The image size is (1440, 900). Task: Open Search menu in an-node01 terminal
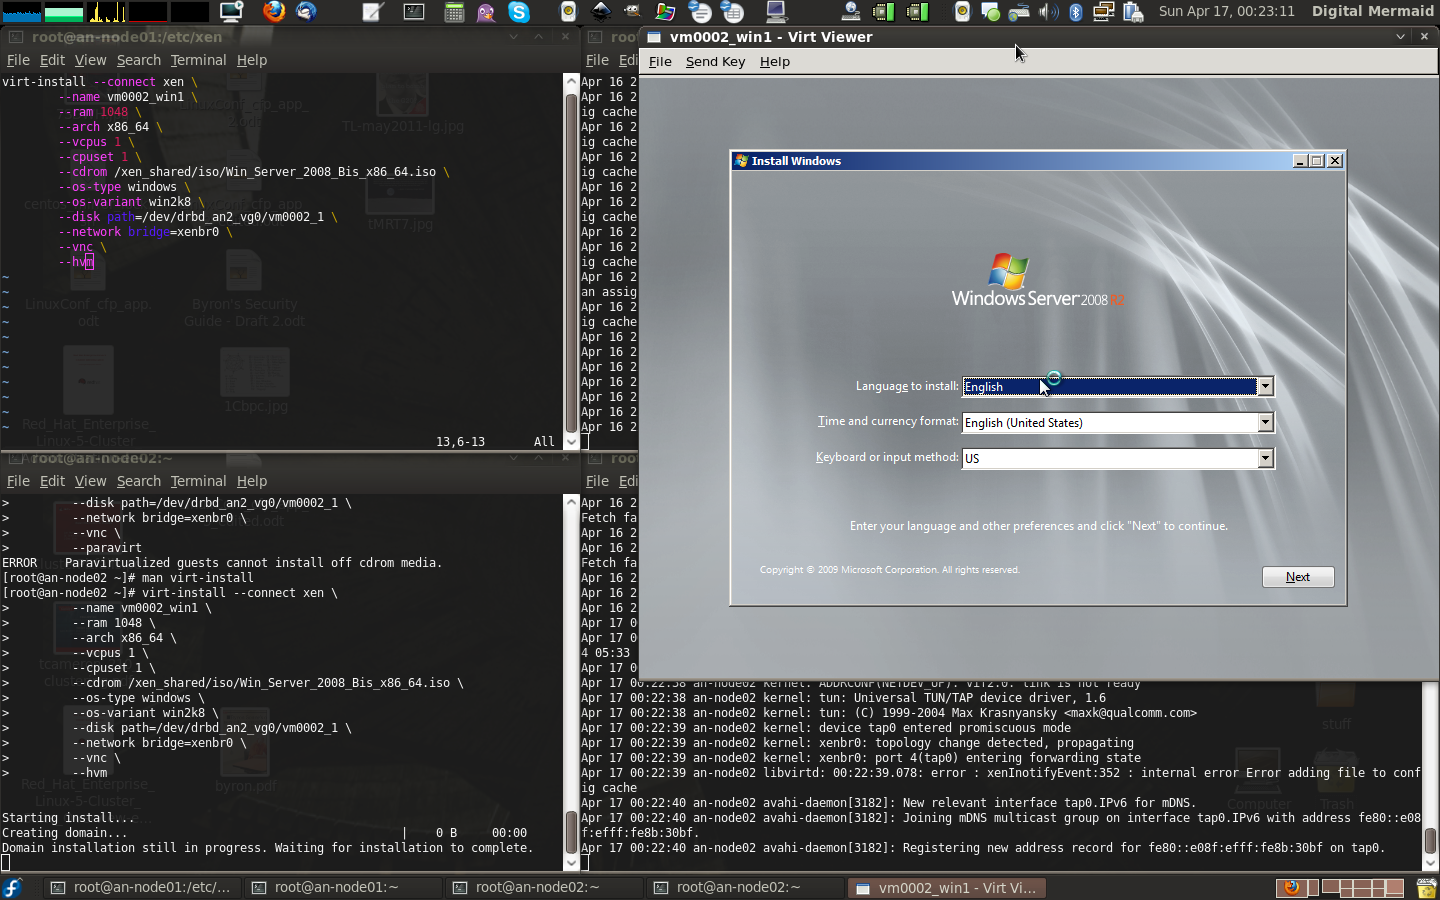pos(138,60)
